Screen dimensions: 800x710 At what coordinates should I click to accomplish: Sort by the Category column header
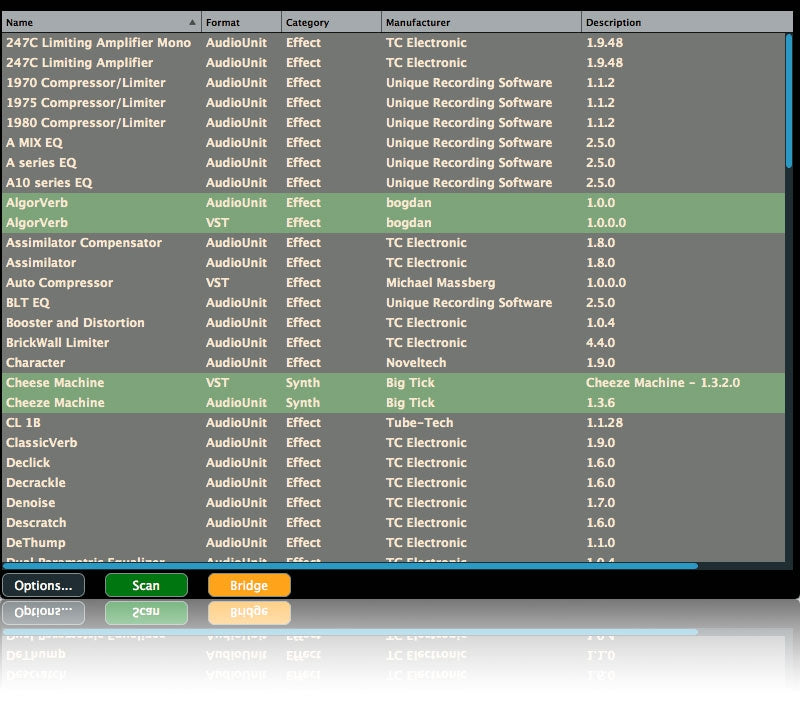(x=331, y=22)
